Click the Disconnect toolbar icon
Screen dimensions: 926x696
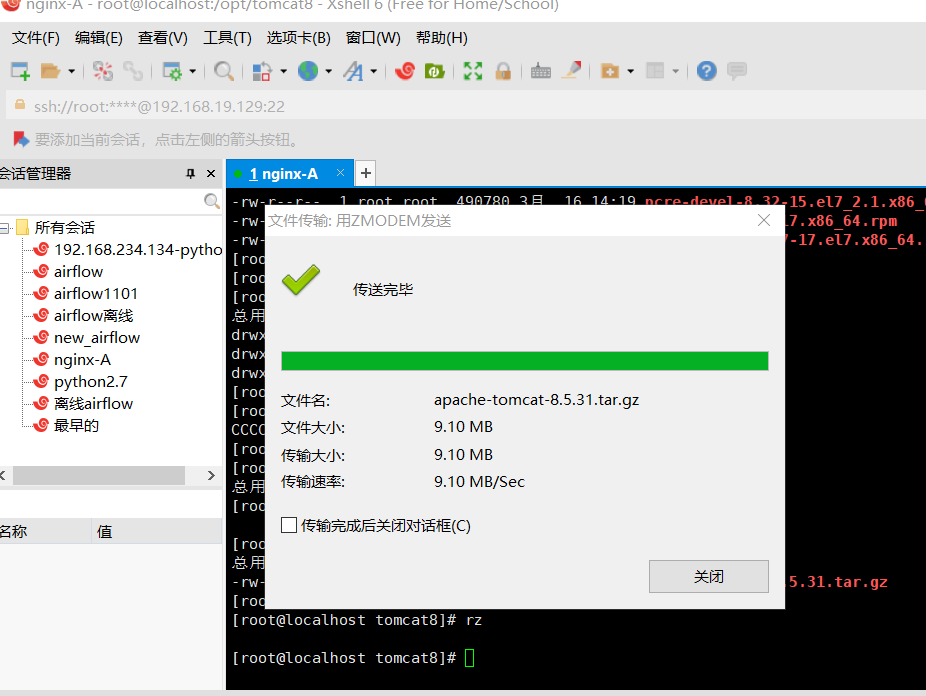(103, 71)
